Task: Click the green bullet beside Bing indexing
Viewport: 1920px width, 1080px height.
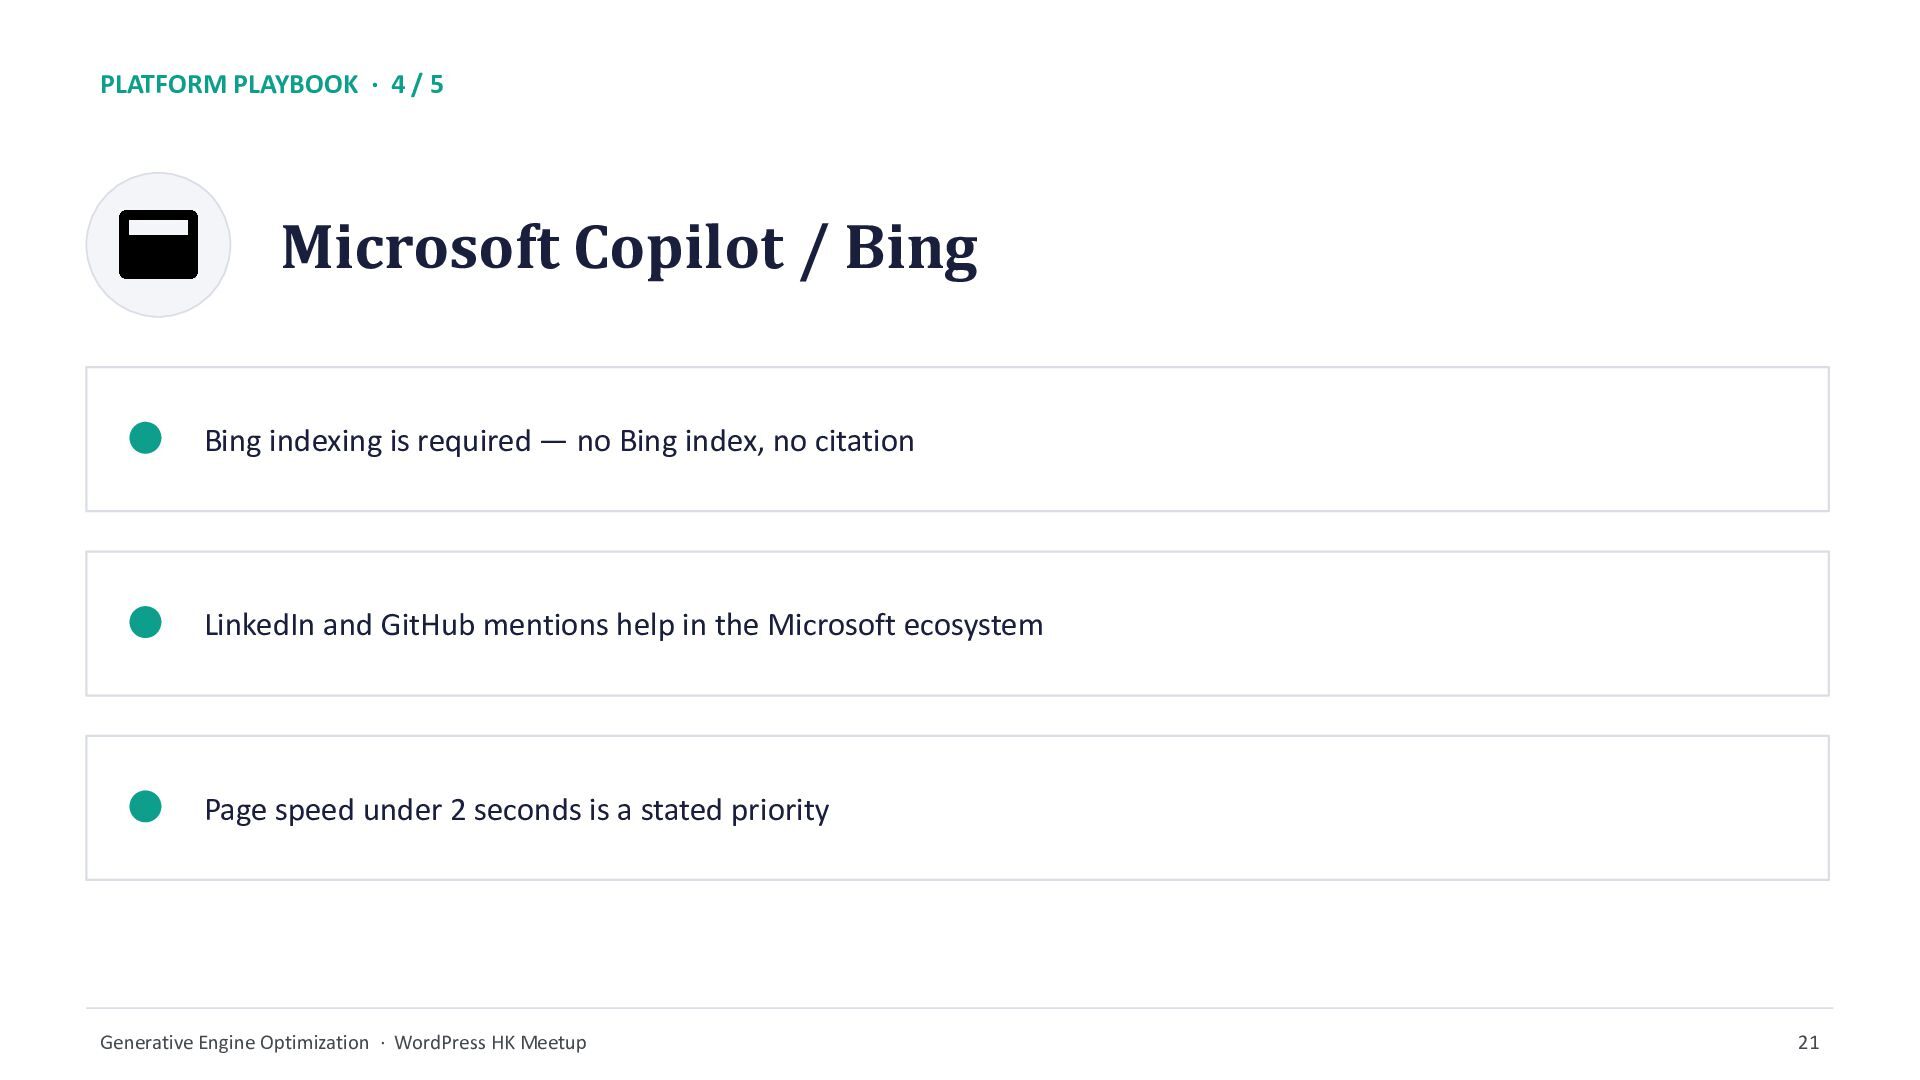Action: 146,438
